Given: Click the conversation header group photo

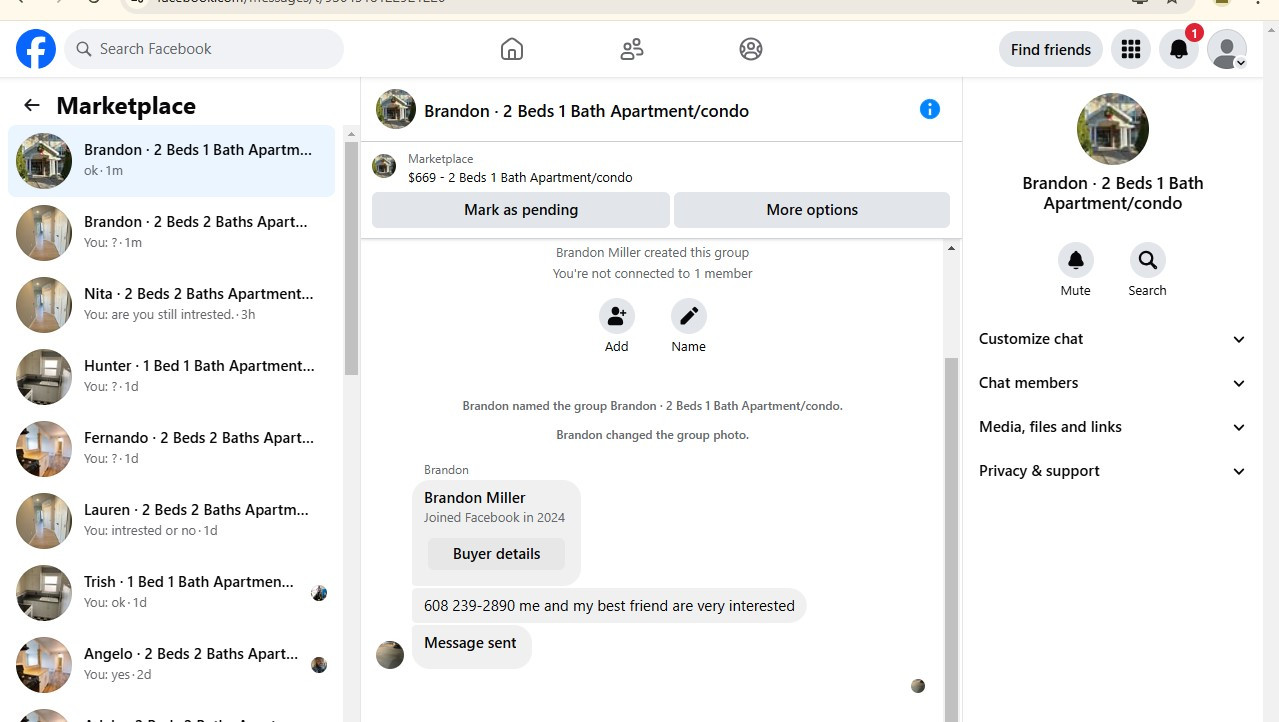Looking at the screenshot, I should coord(396,109).
